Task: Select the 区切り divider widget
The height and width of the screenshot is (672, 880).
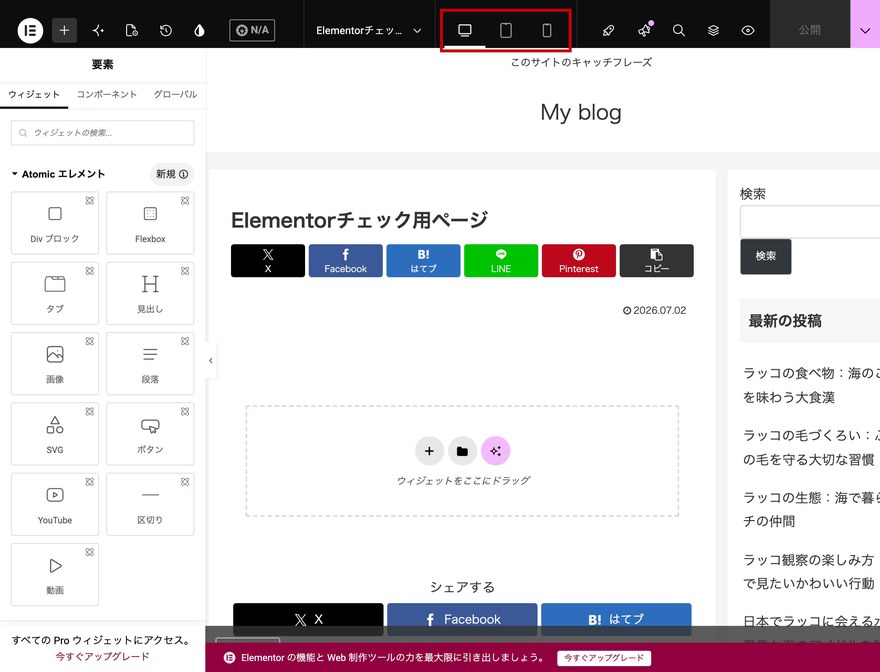Action: [x=150, y=504]
